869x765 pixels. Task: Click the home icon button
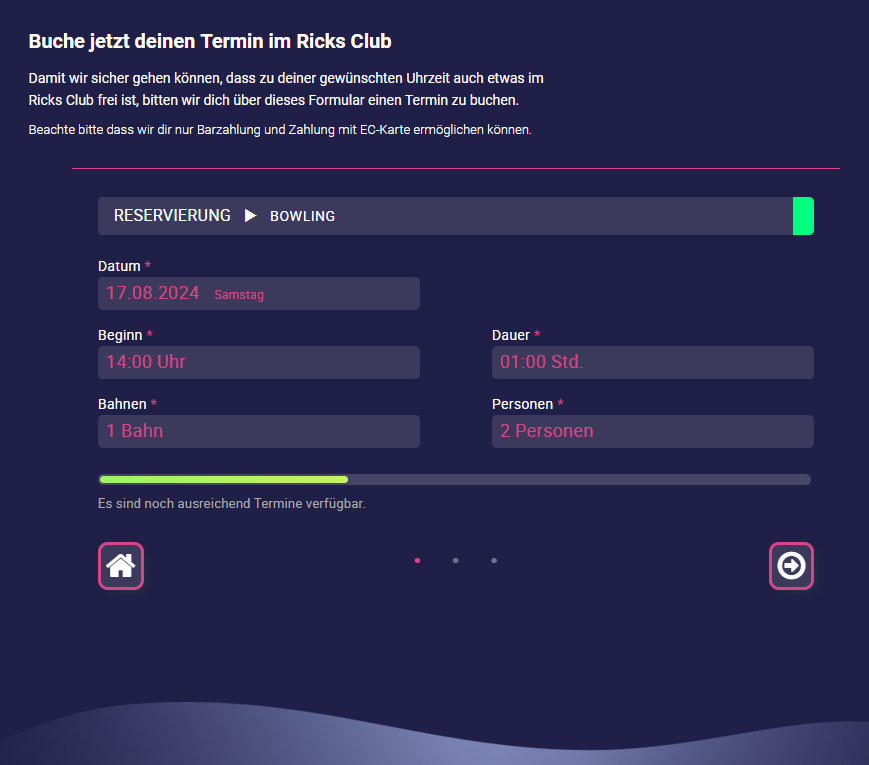[121, 566]
